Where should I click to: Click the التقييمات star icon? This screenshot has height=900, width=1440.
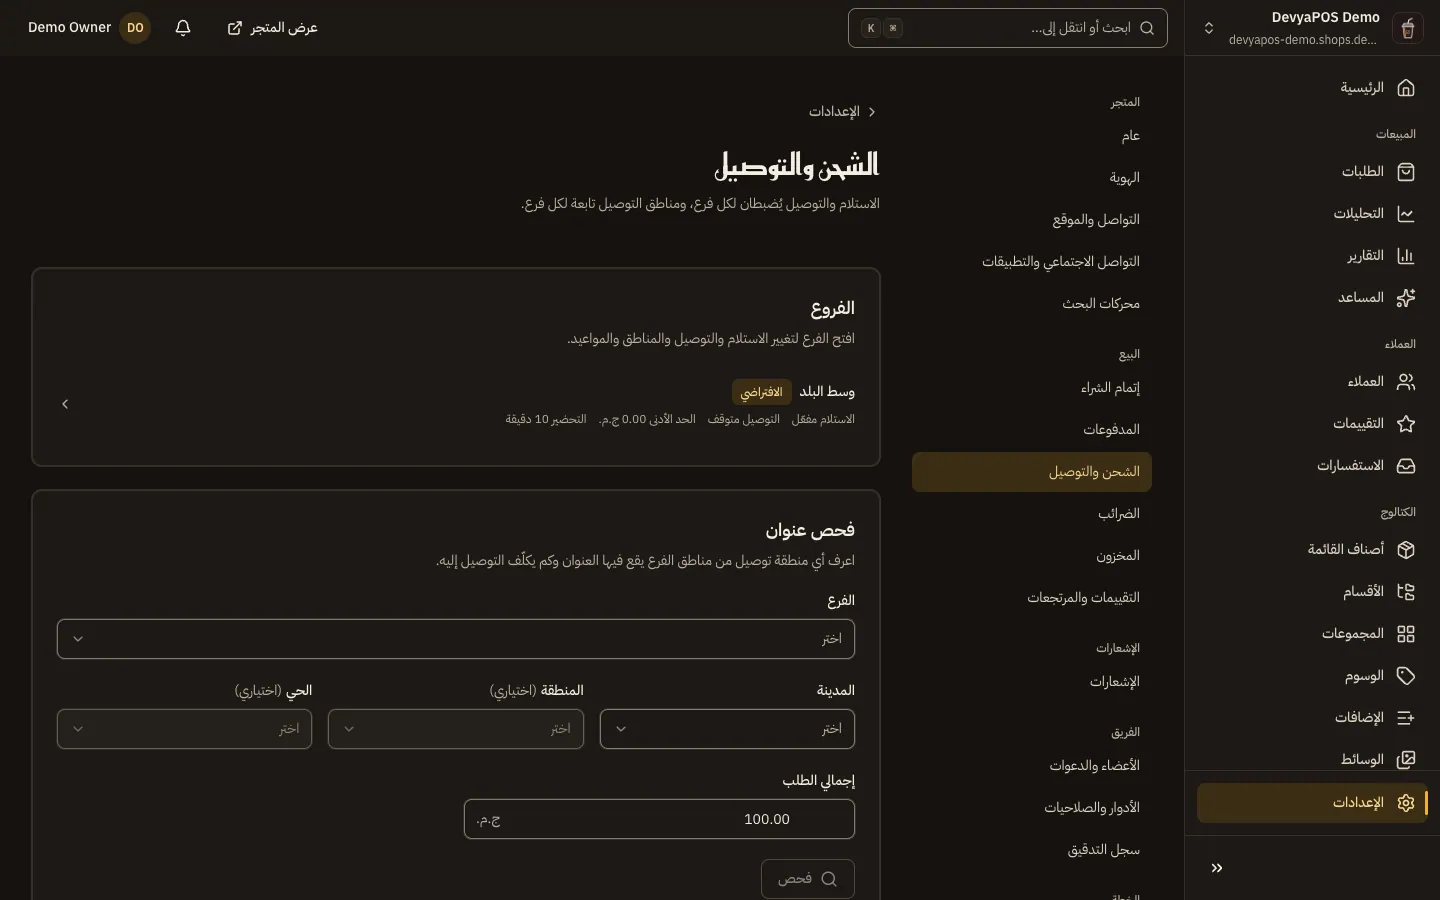pos(1406,424)
